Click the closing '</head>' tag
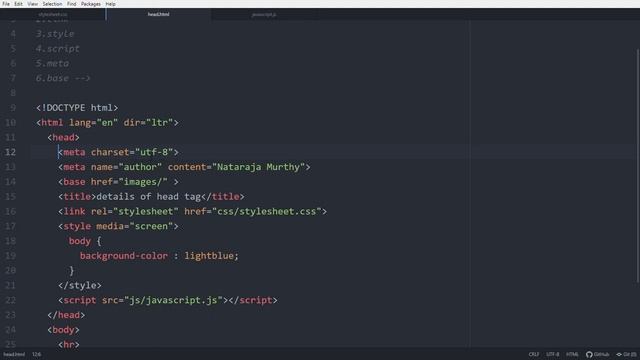This screenshot has height=360, width=640. [x=66, y=315]
